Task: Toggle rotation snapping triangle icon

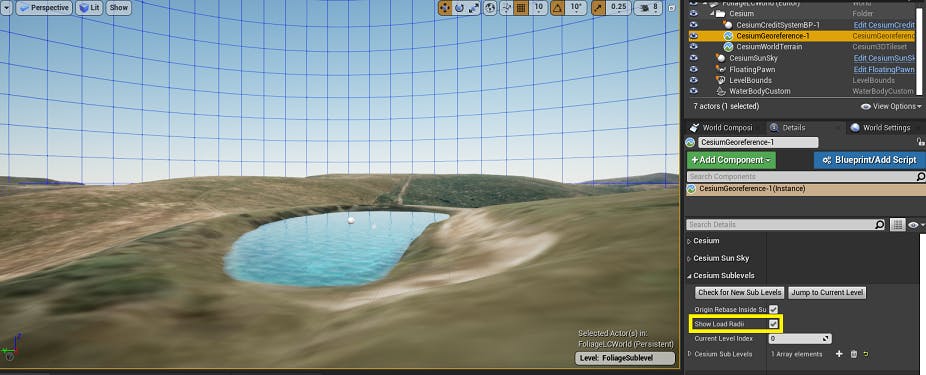Action: coord(557,8)
